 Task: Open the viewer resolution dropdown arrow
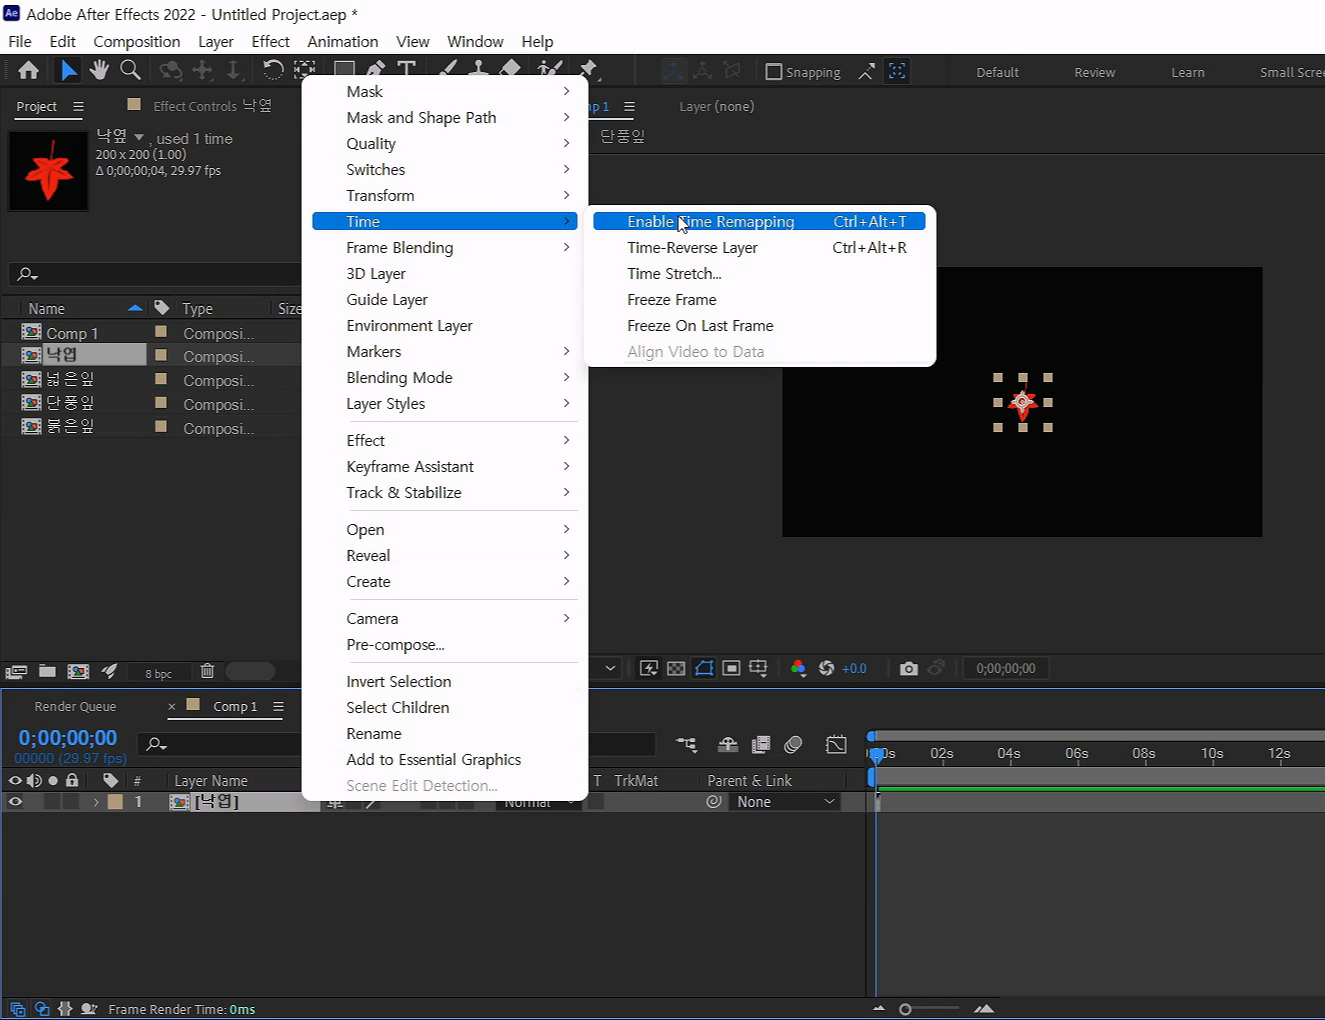(610, 668)
